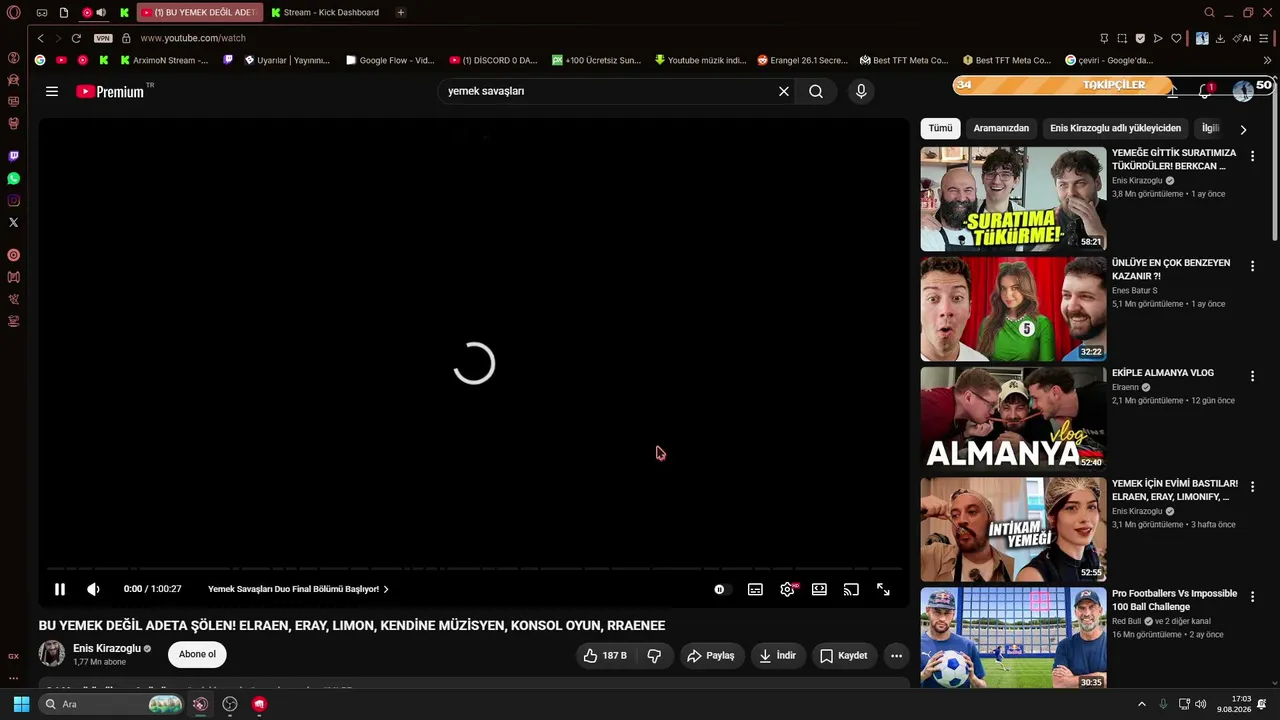
Task: Download the video via İndir
Action: point(777,655)
